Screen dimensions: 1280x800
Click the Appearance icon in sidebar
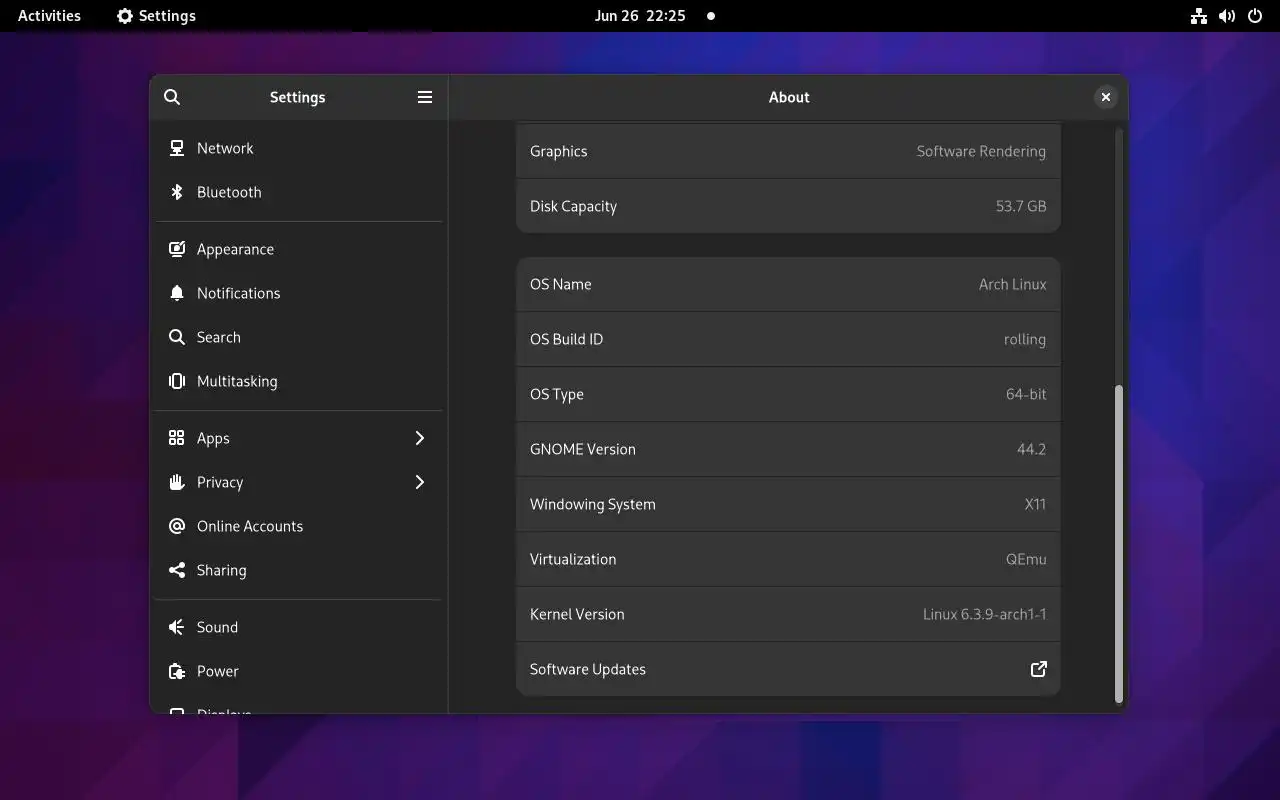pos(177,249)
